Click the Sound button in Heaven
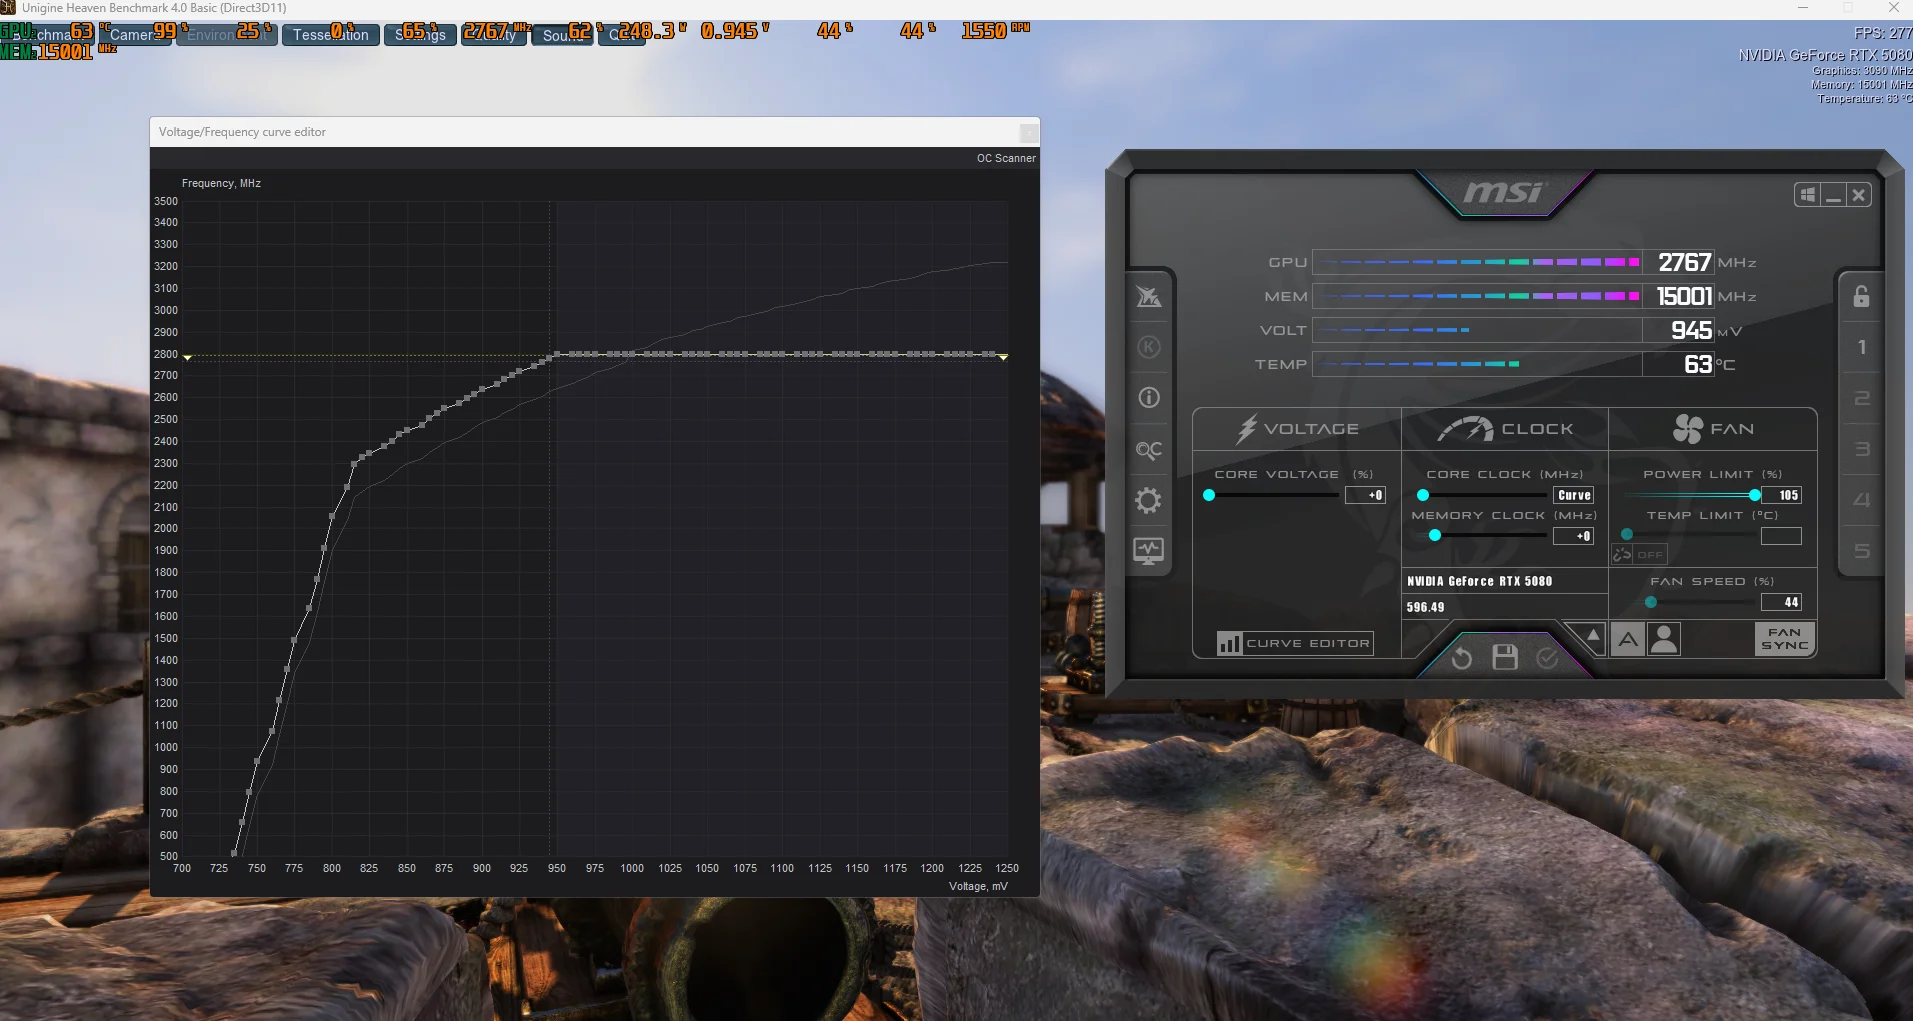Image resolution: width=1913 pixels, height=1021 pixels. 562,35
